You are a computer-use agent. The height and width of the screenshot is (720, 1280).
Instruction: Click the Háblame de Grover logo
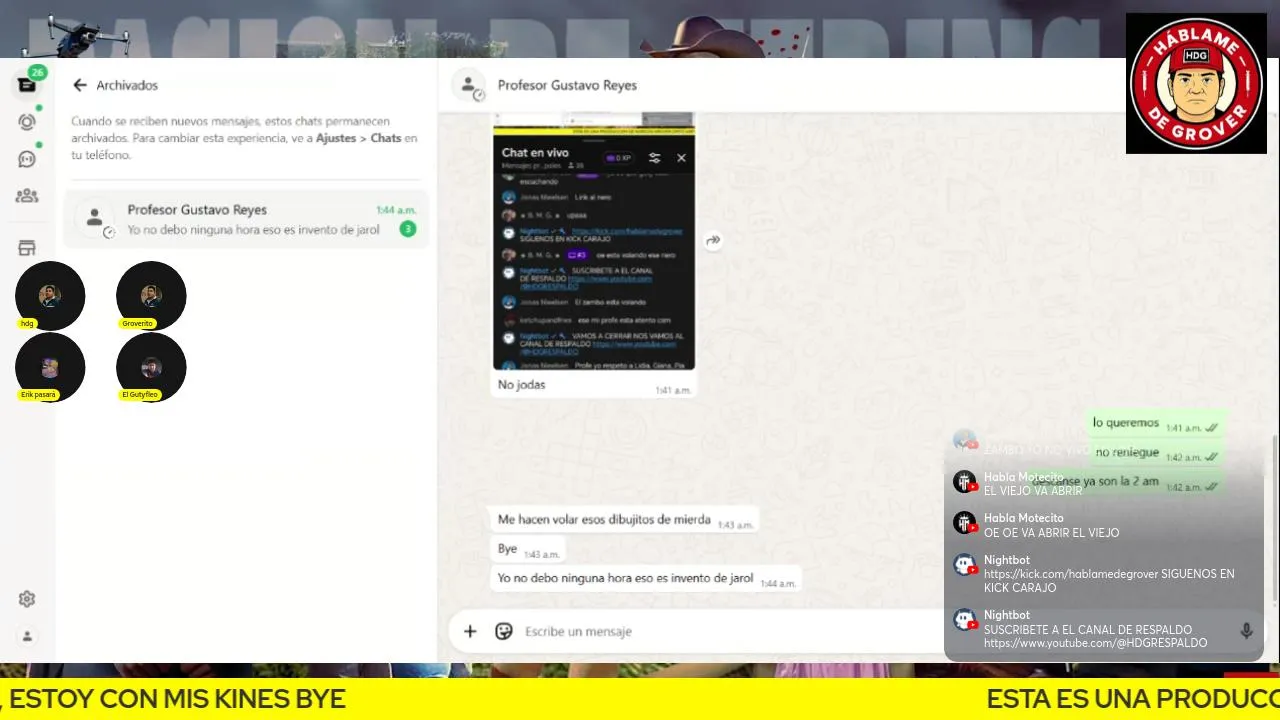coord(1196,83)
